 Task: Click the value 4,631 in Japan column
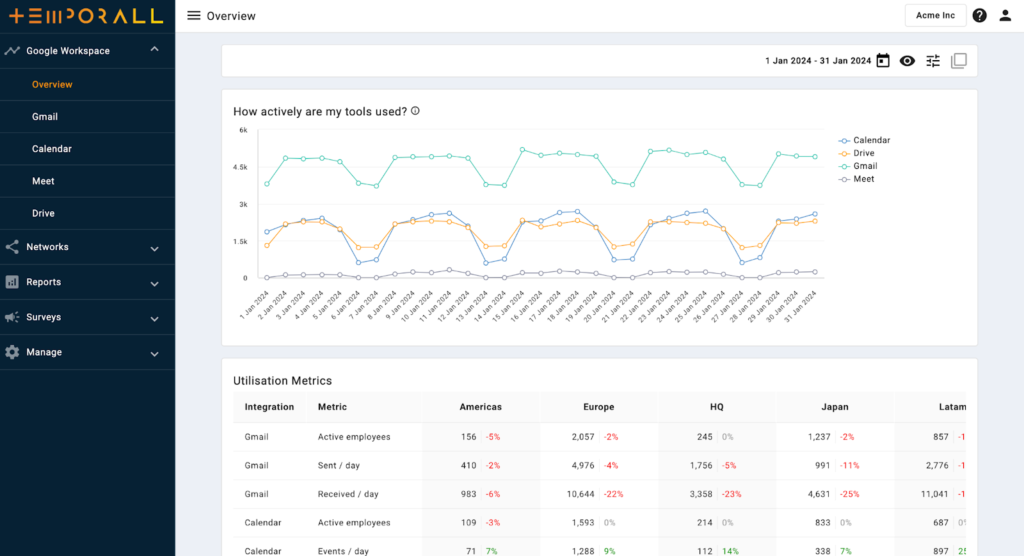819,495
